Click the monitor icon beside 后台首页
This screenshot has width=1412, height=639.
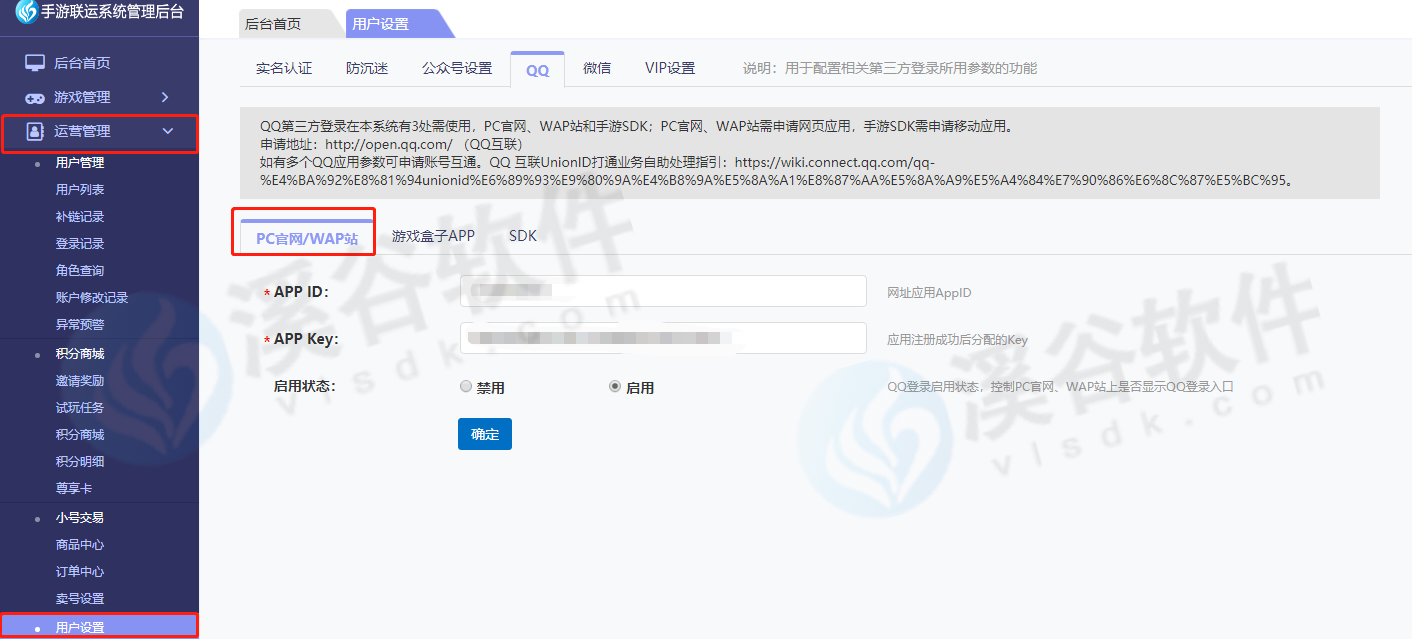[35, 63]
